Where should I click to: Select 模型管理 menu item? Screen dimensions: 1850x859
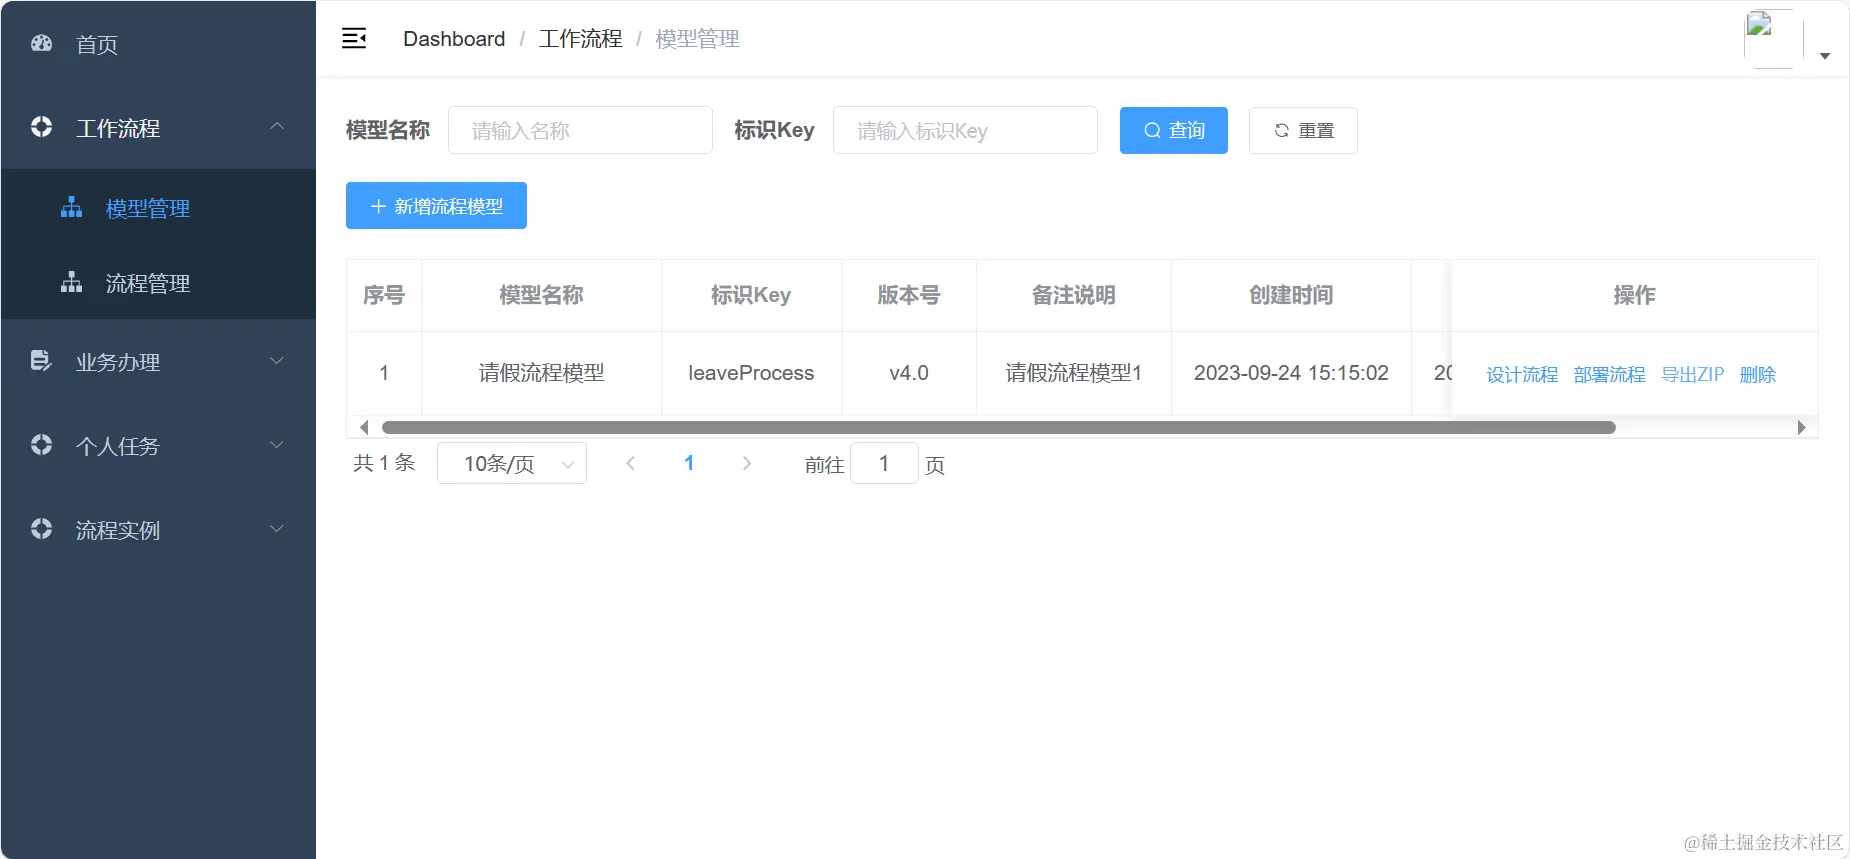158,207
